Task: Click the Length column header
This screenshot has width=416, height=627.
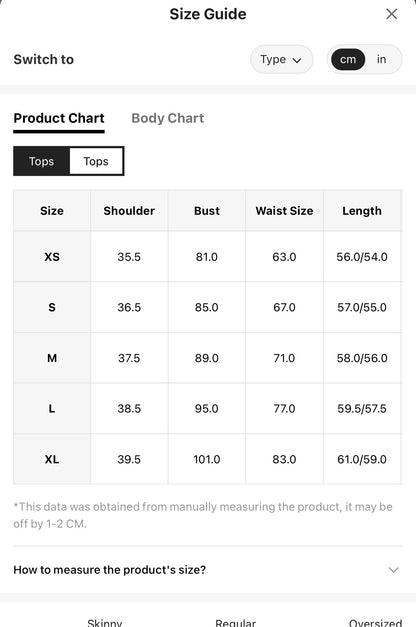Action: point(362,211)
